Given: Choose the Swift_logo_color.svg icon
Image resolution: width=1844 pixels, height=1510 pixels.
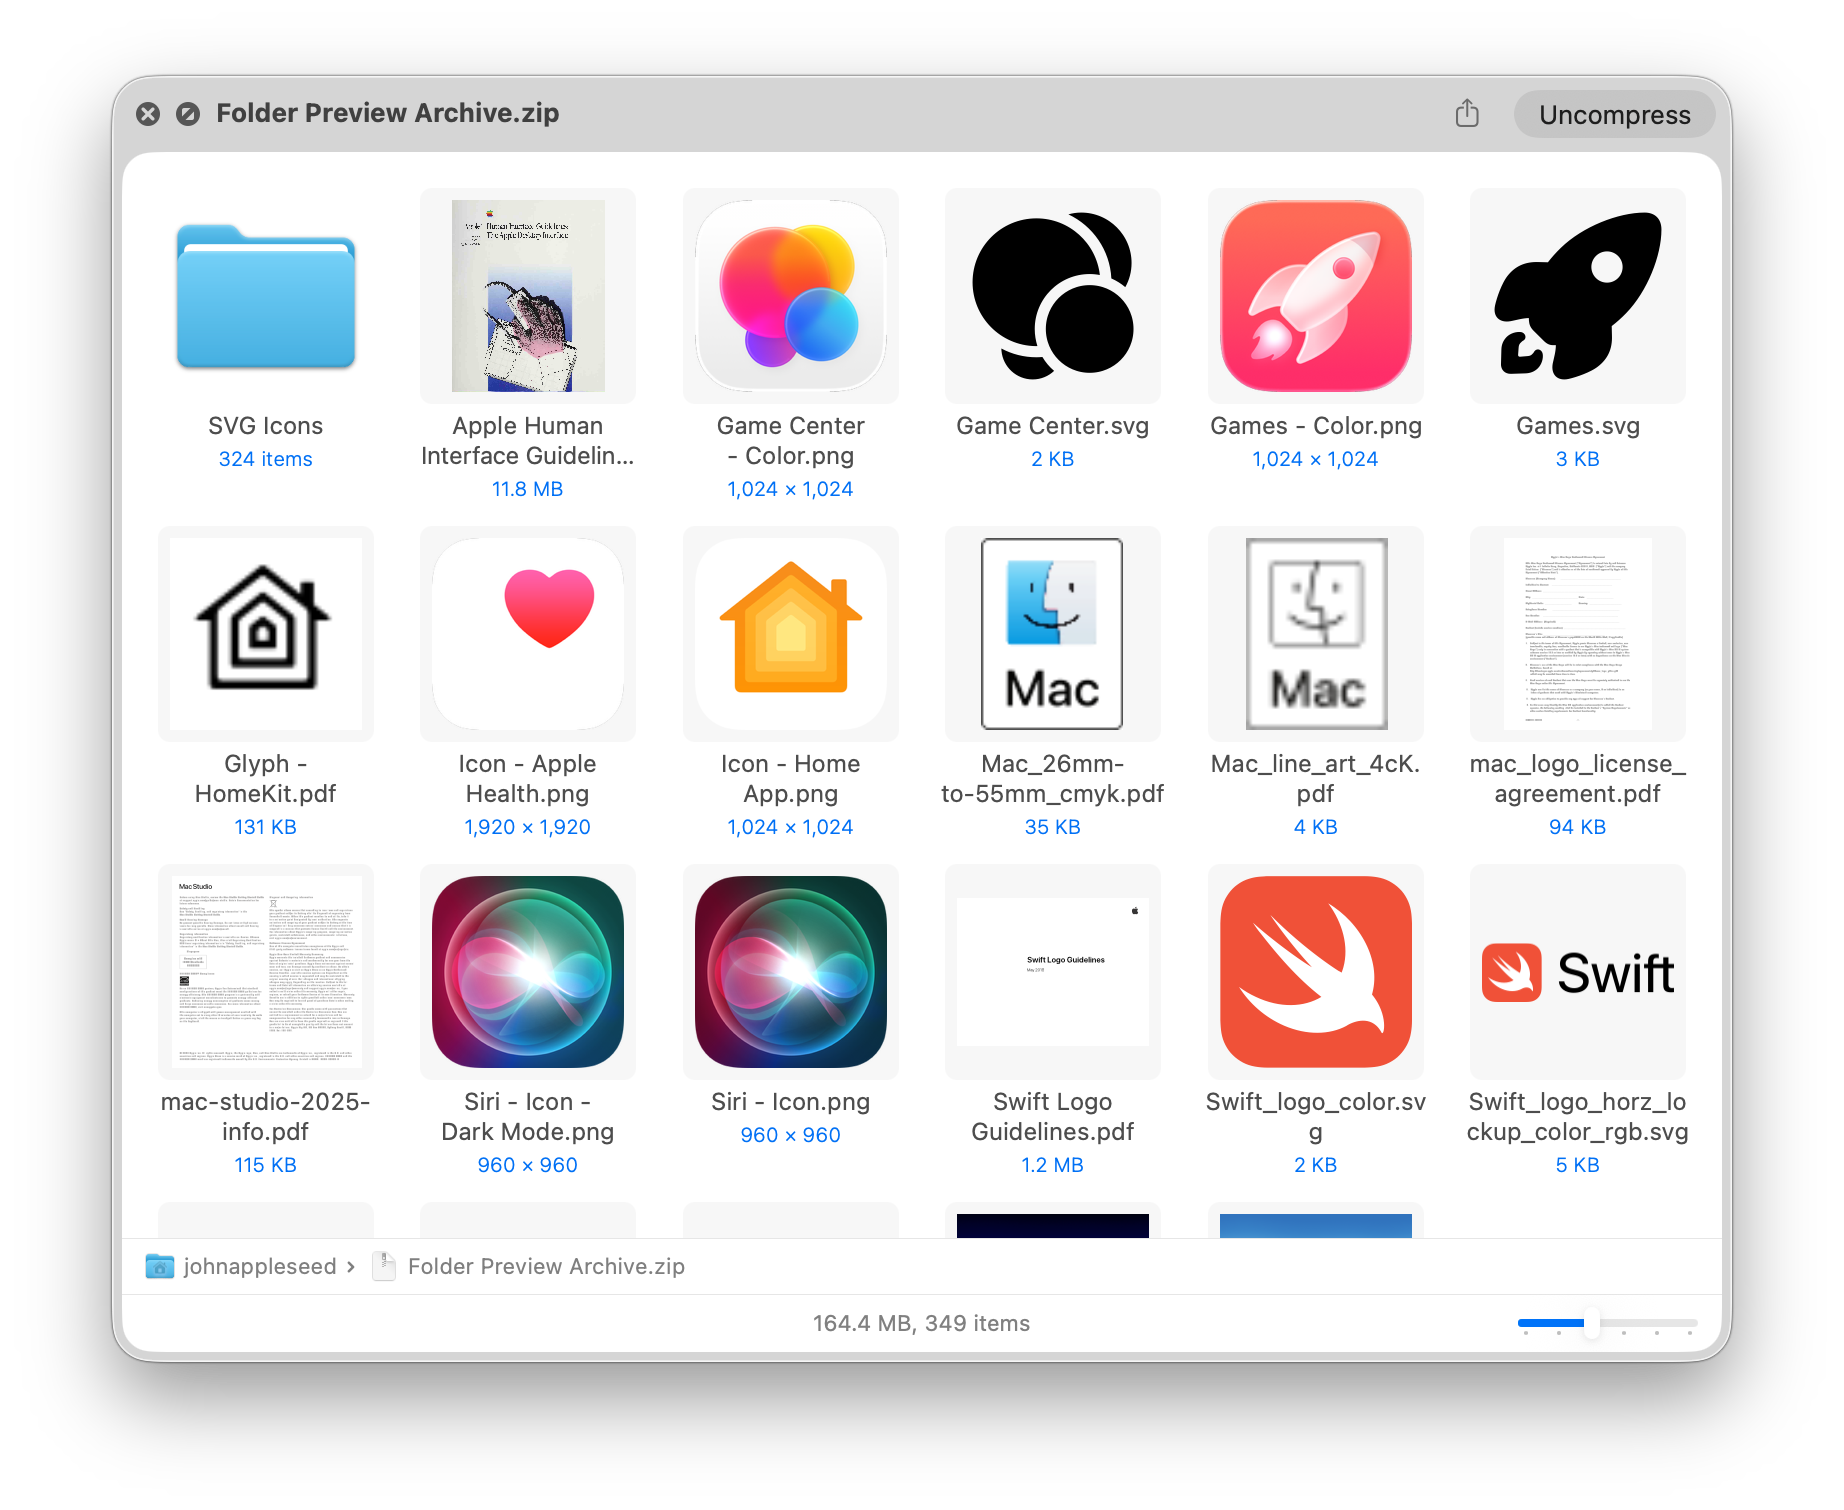Looking at the screenshot, I should (x=1315, y=972).
